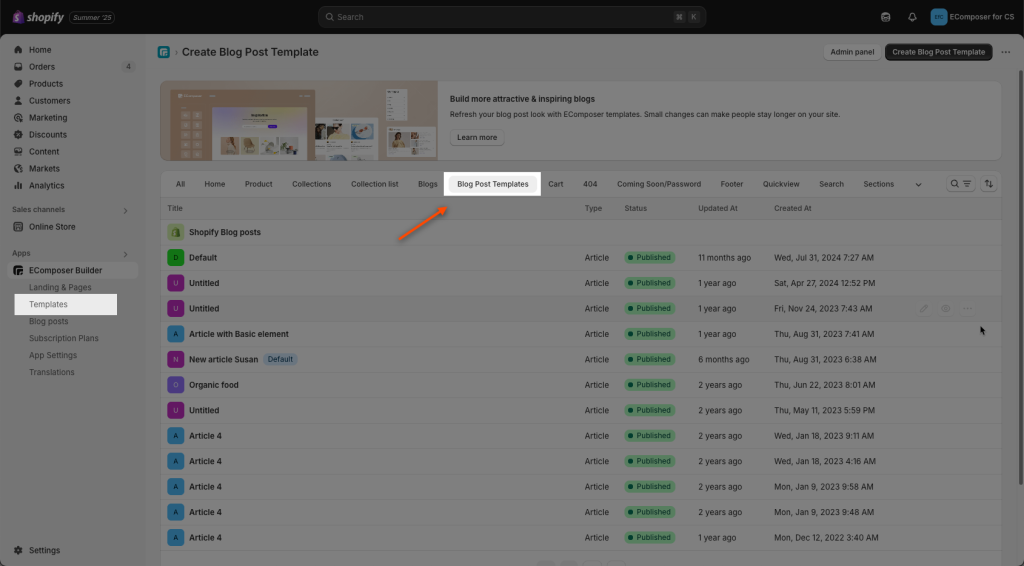Open Online Store sales channel
Screen dimensions: 1024x566
pyautogui.click(x=52, y=227)
